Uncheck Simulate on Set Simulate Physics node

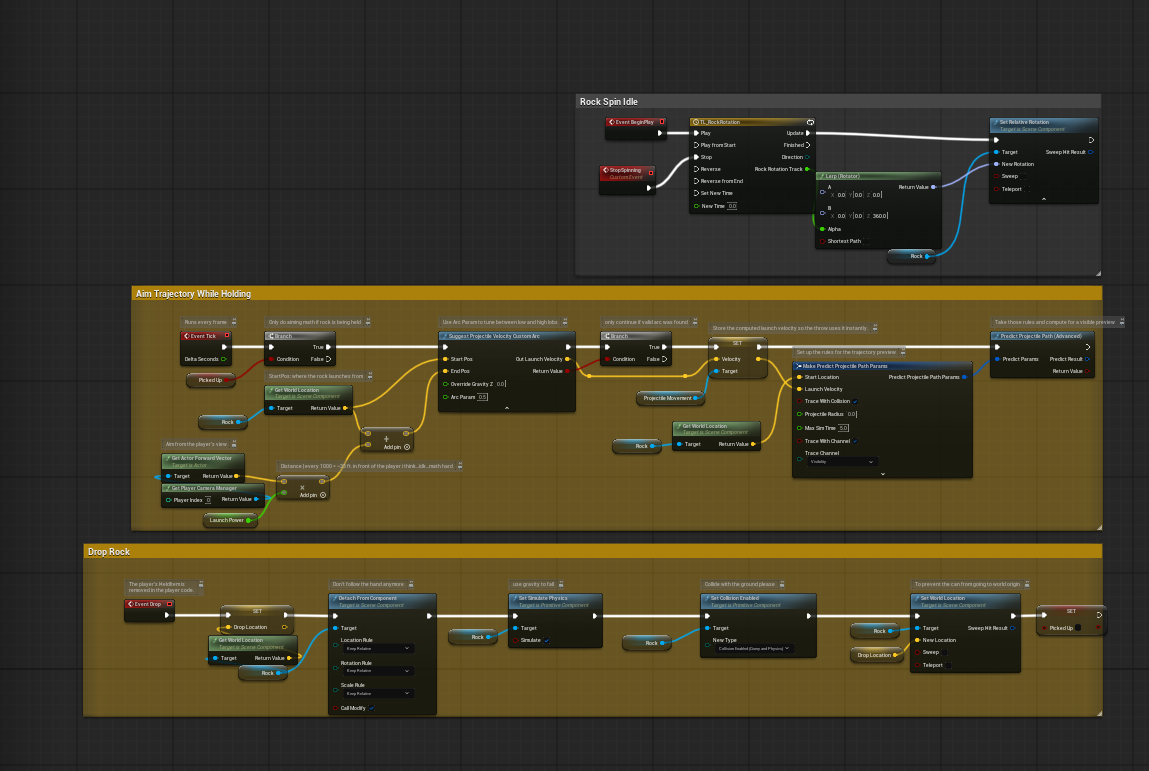pyautogui.click(x=546, y=640)
